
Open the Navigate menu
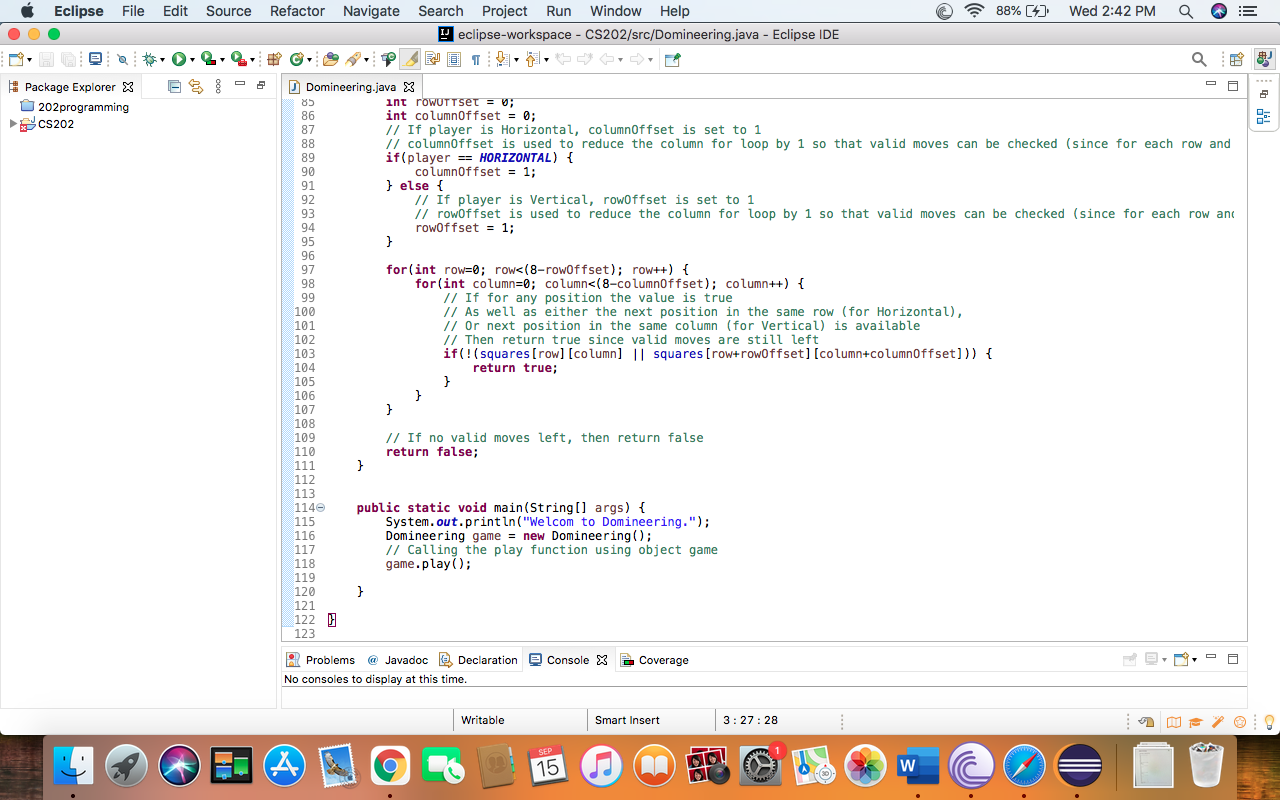371,11
